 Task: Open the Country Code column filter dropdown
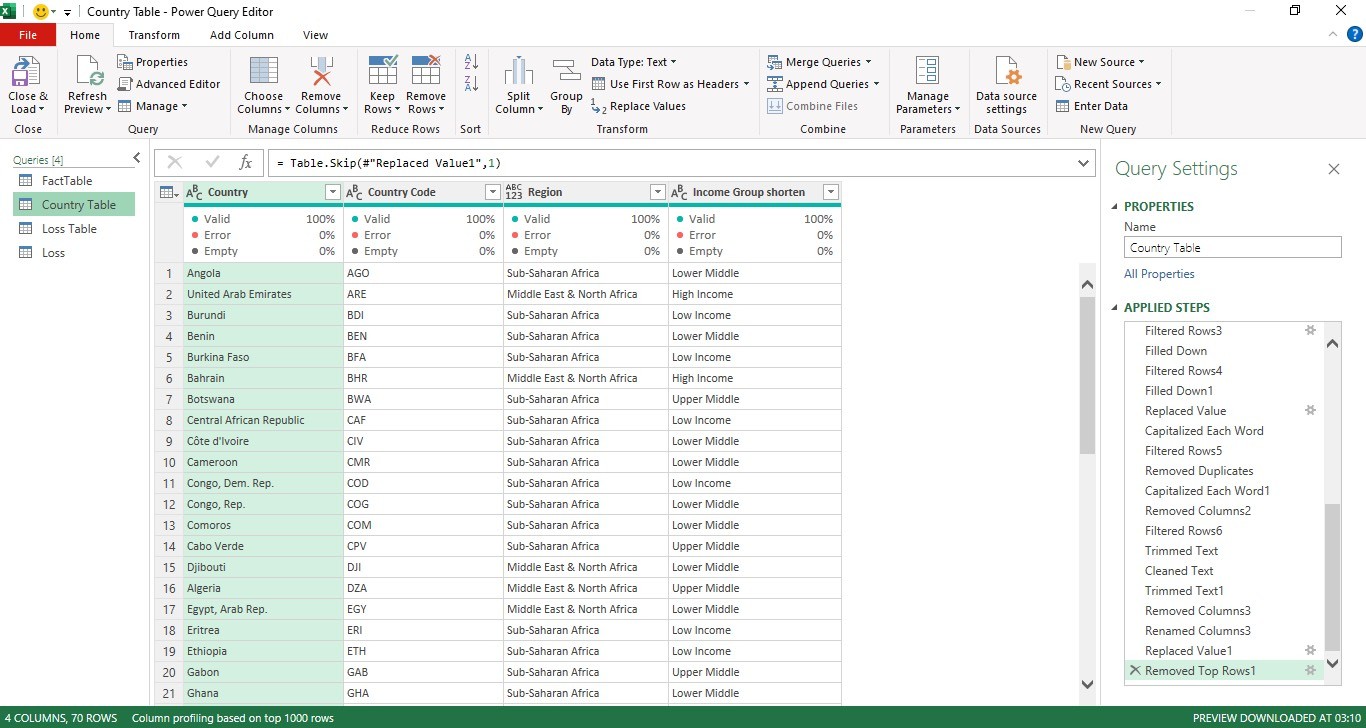click(x=492, y=192)
